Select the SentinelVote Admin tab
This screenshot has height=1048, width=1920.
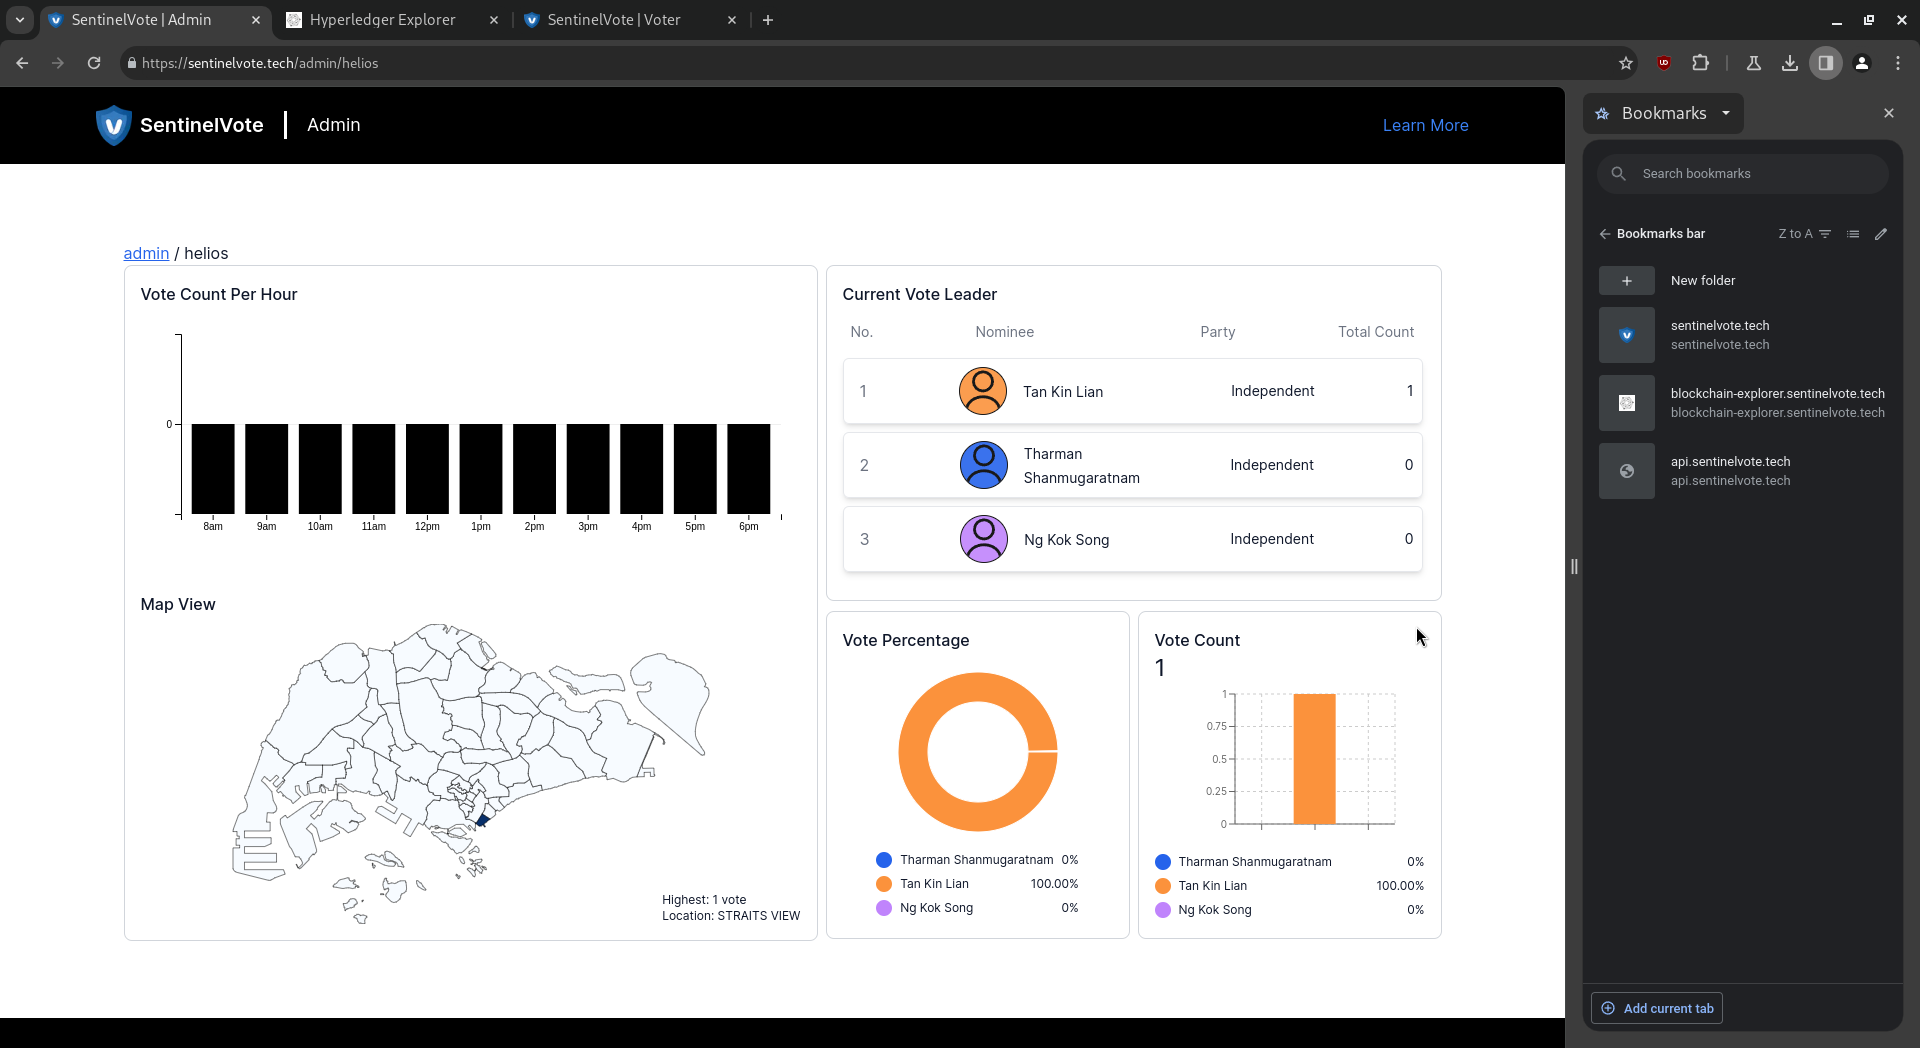(x=142, y=20)
